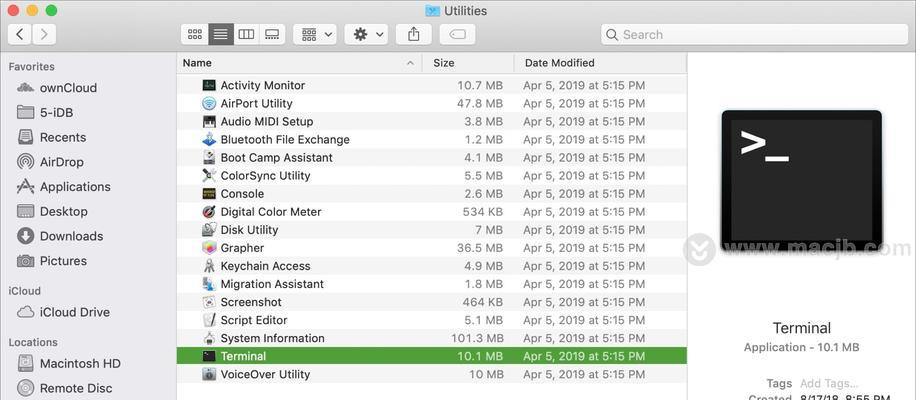Click the large Terminal preview image
Screen dimensions: 916x400
[x=802, y=180]
